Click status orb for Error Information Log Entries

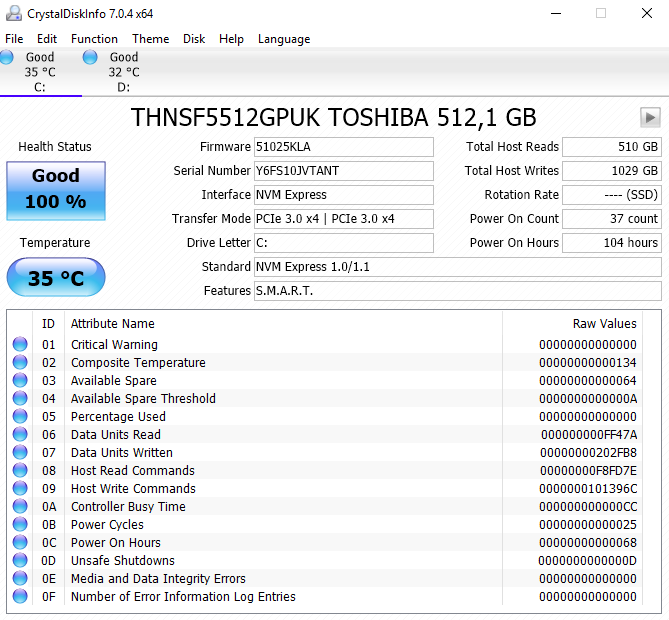point(20,596)
